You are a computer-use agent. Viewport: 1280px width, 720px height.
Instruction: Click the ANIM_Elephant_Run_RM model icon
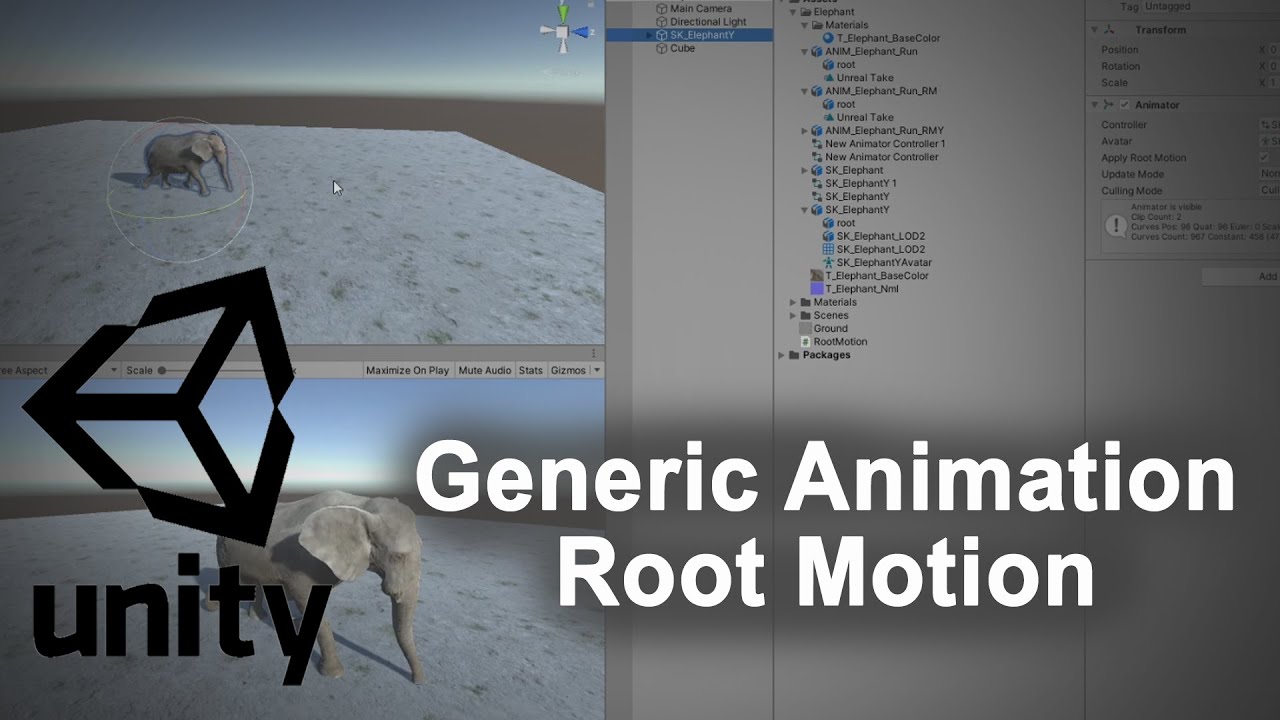[817, 91]
